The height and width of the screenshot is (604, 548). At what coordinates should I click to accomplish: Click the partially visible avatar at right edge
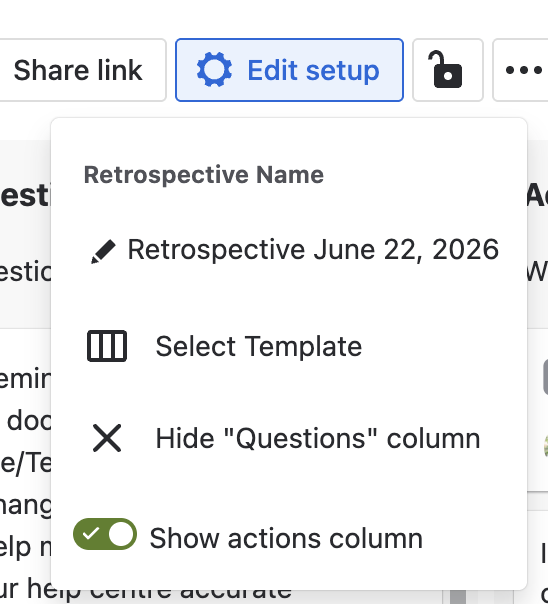tap(546, 446)
